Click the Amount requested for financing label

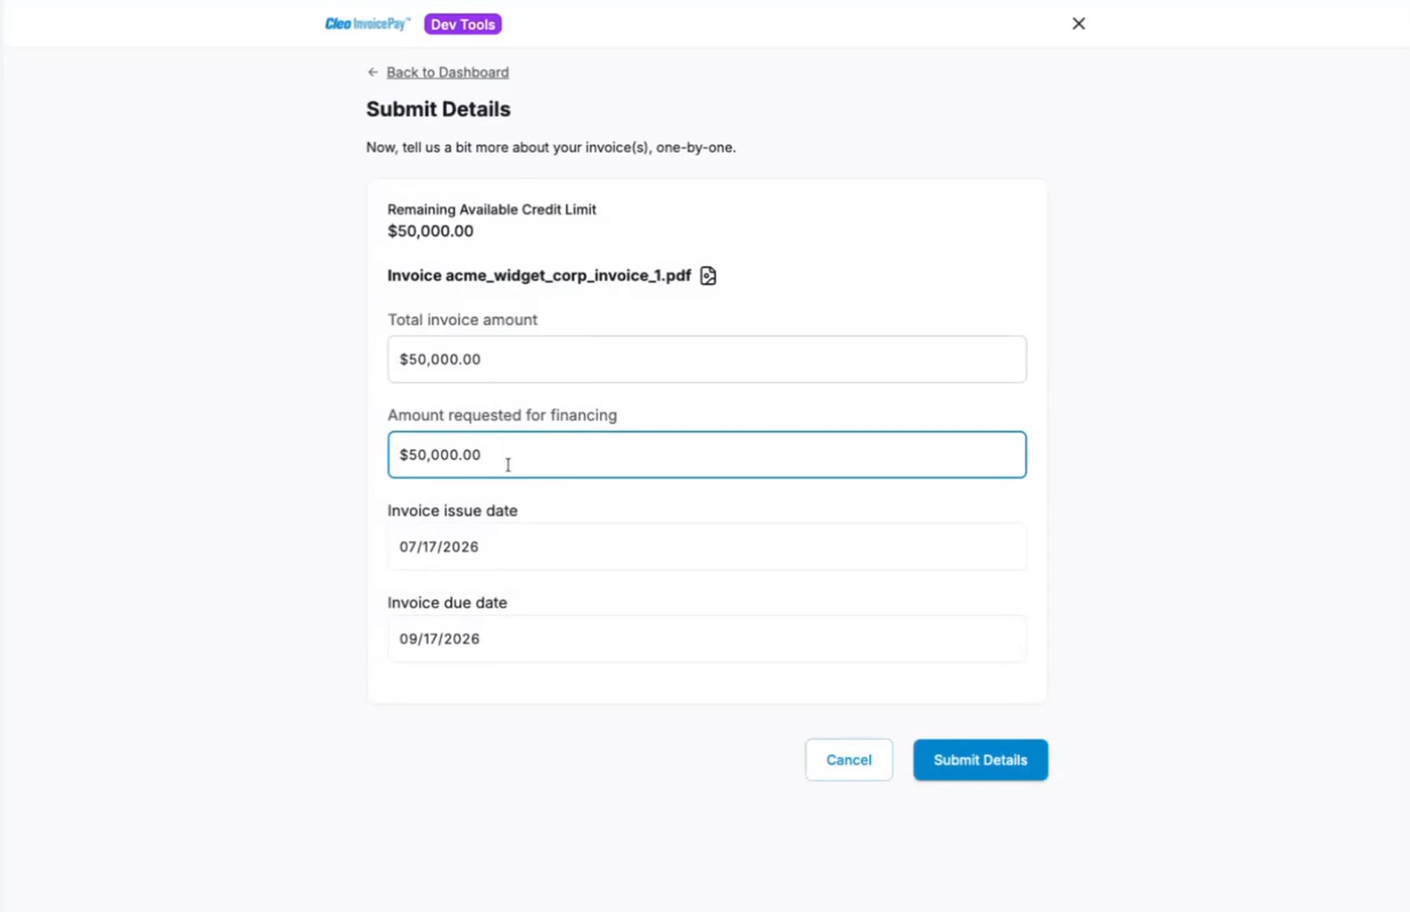(502, 415)
